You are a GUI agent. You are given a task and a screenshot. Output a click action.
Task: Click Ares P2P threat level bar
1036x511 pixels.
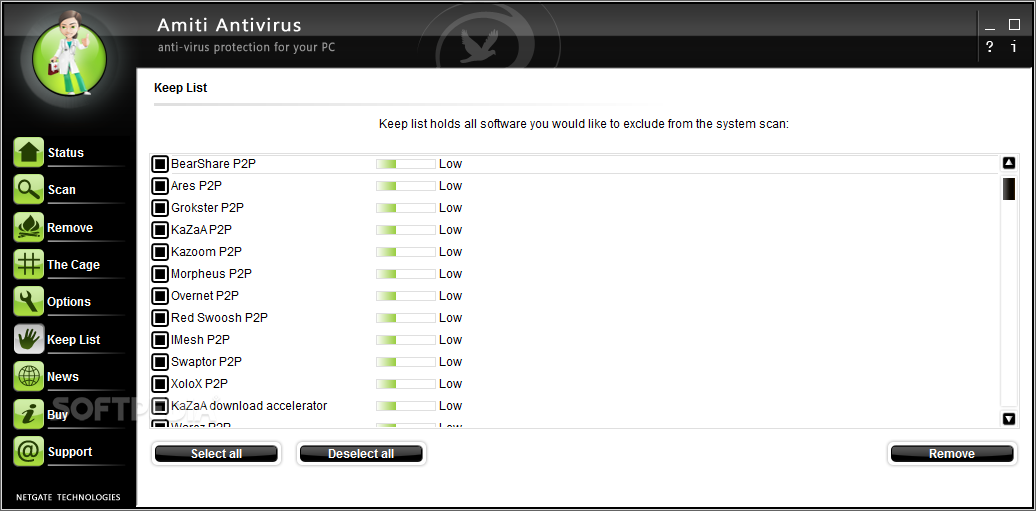pyautogui.click(x=406, y=186)
